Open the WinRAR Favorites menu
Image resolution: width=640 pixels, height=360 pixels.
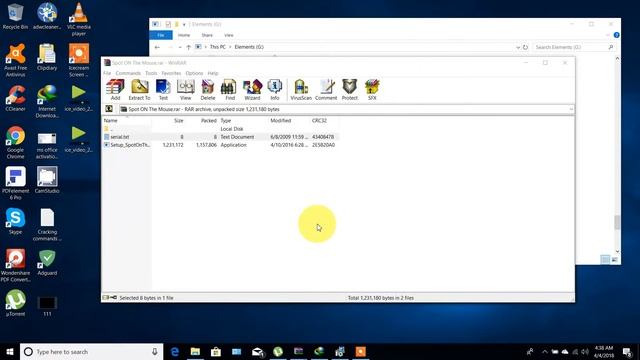[x=171, y=73]
